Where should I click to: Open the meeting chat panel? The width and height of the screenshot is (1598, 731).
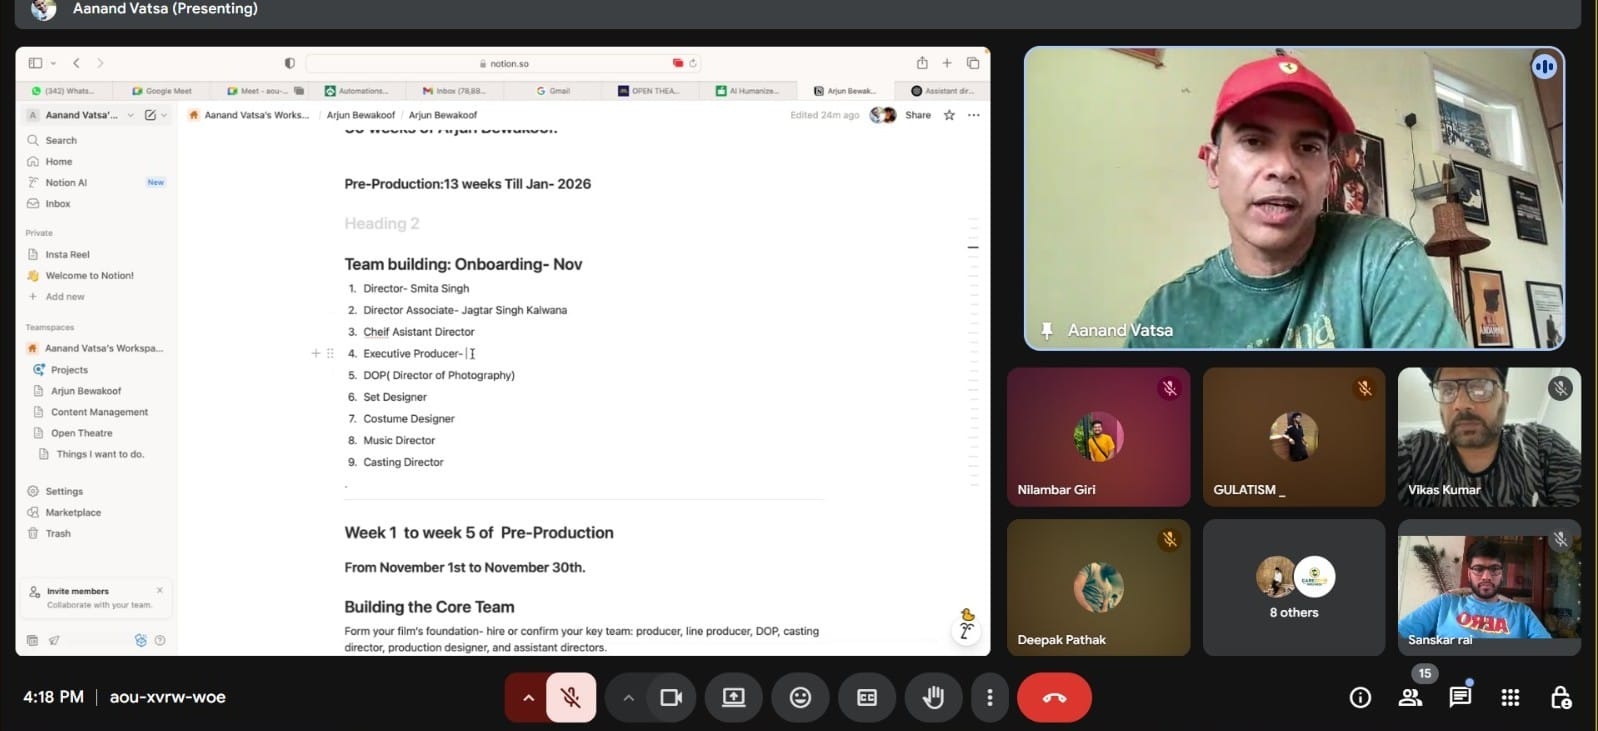(1460, 698)
